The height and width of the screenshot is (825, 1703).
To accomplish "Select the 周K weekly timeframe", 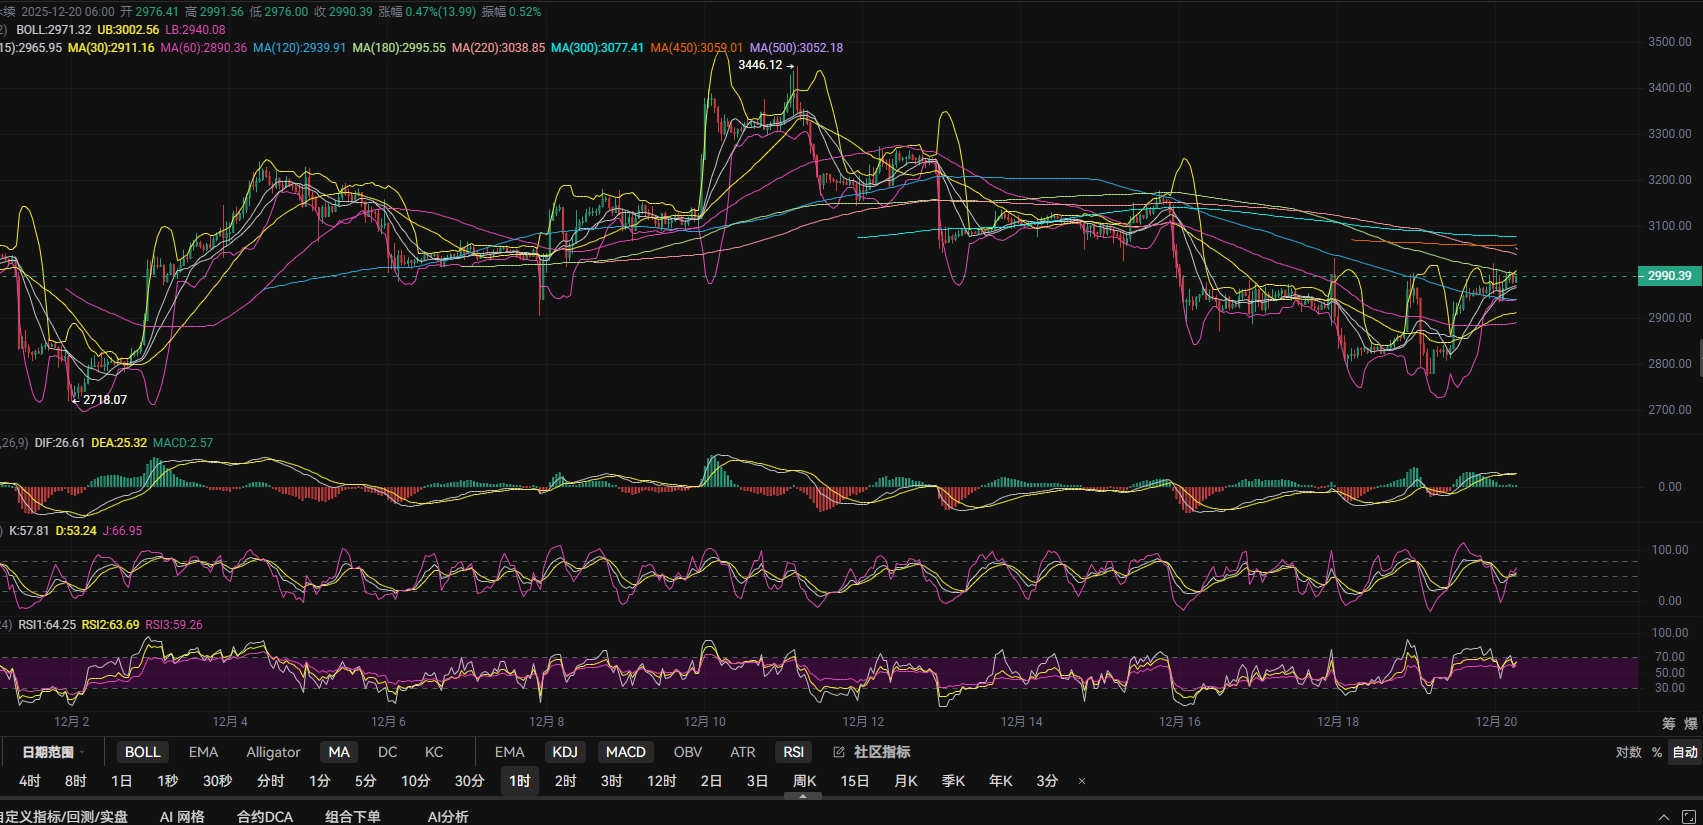I will click(804, 781).
